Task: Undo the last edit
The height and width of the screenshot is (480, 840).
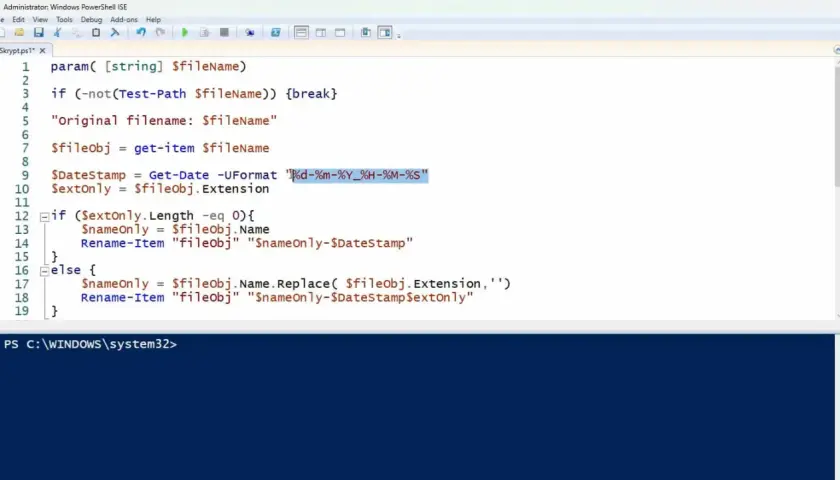Action: [141, 33]
